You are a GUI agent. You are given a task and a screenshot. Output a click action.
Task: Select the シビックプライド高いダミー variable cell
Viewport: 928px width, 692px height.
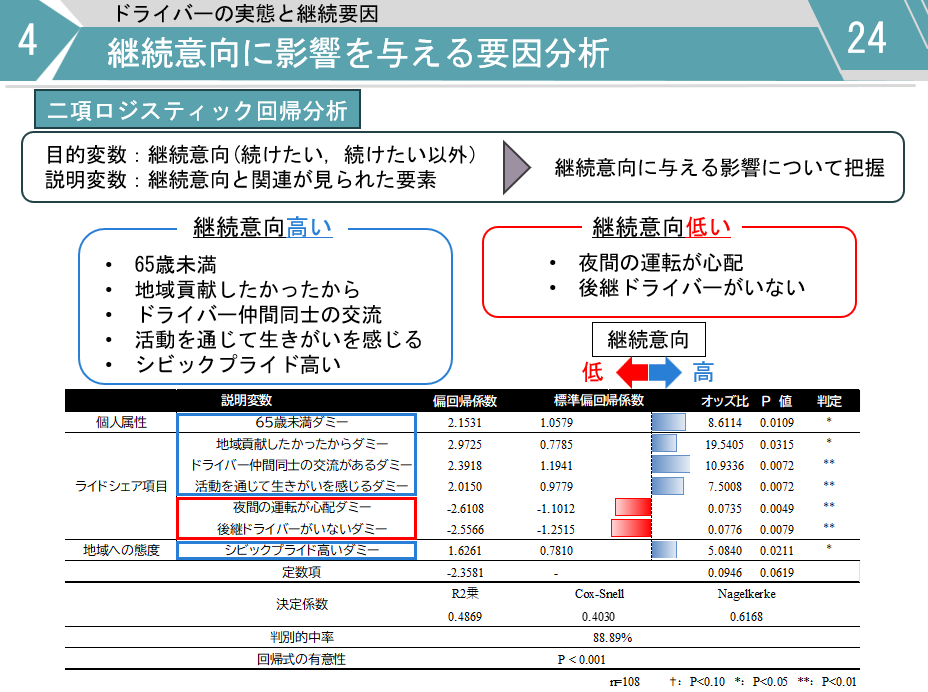296,550
